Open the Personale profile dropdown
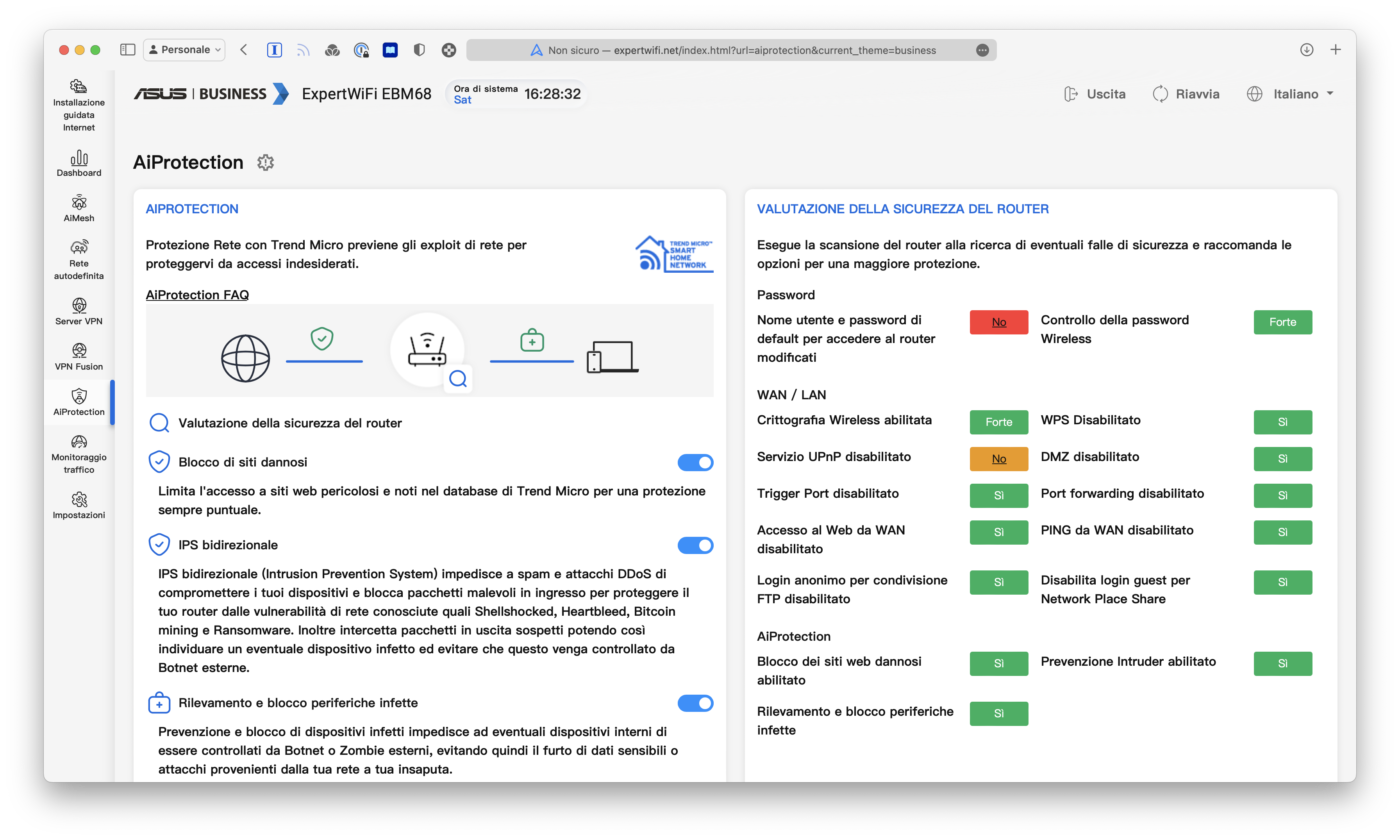The width and height of the screenshot is (1400, 840). point(185,49)
